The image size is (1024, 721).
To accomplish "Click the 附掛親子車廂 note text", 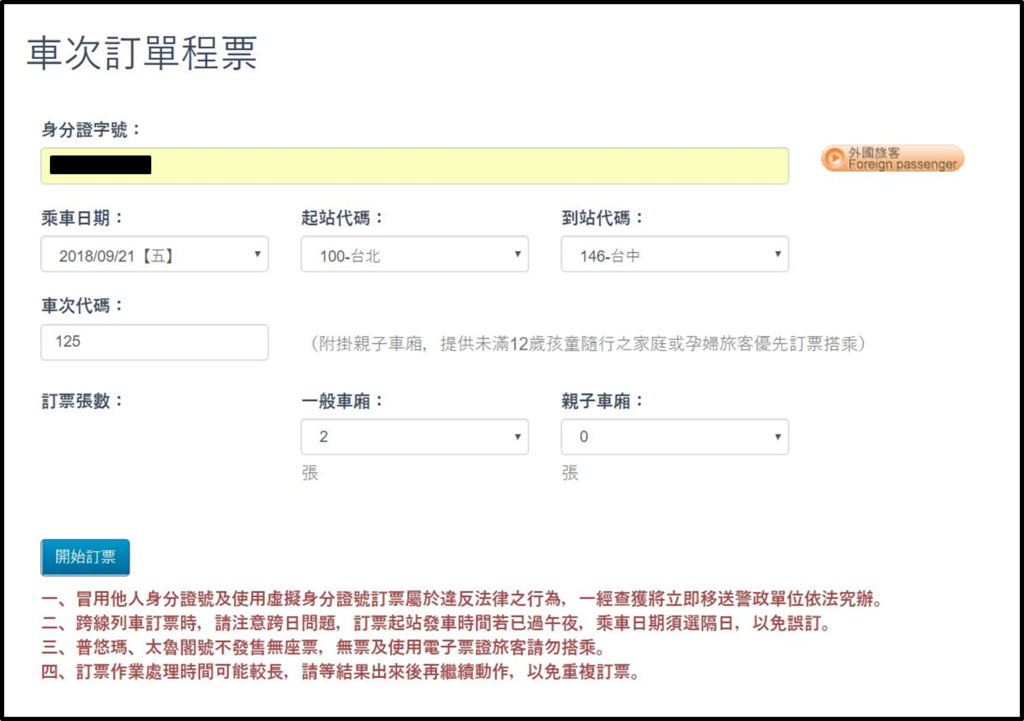I will coord(588,344).
